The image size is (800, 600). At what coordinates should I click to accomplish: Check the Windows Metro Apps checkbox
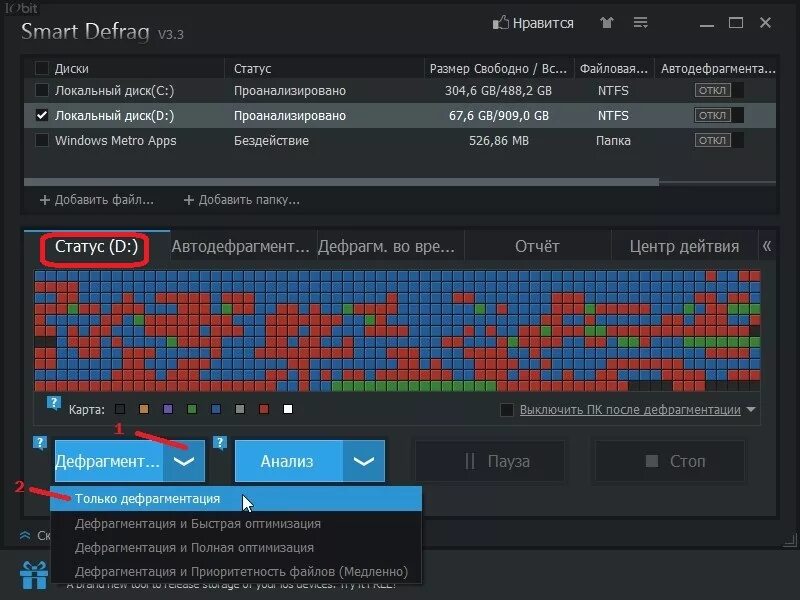(x=42, y=140)
